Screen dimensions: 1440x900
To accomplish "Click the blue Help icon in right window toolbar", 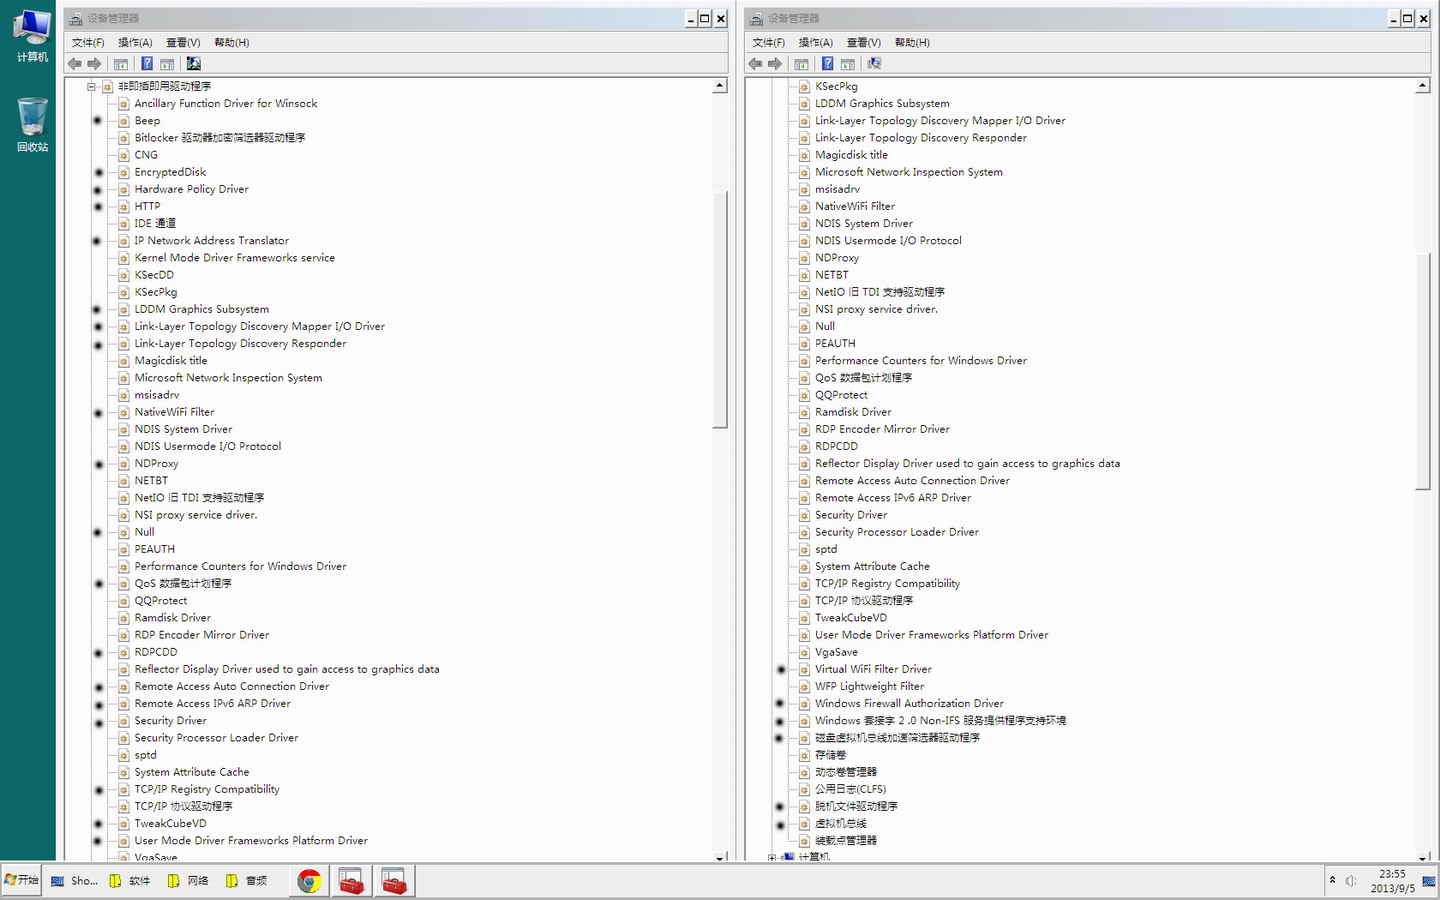I will (828, 64).
